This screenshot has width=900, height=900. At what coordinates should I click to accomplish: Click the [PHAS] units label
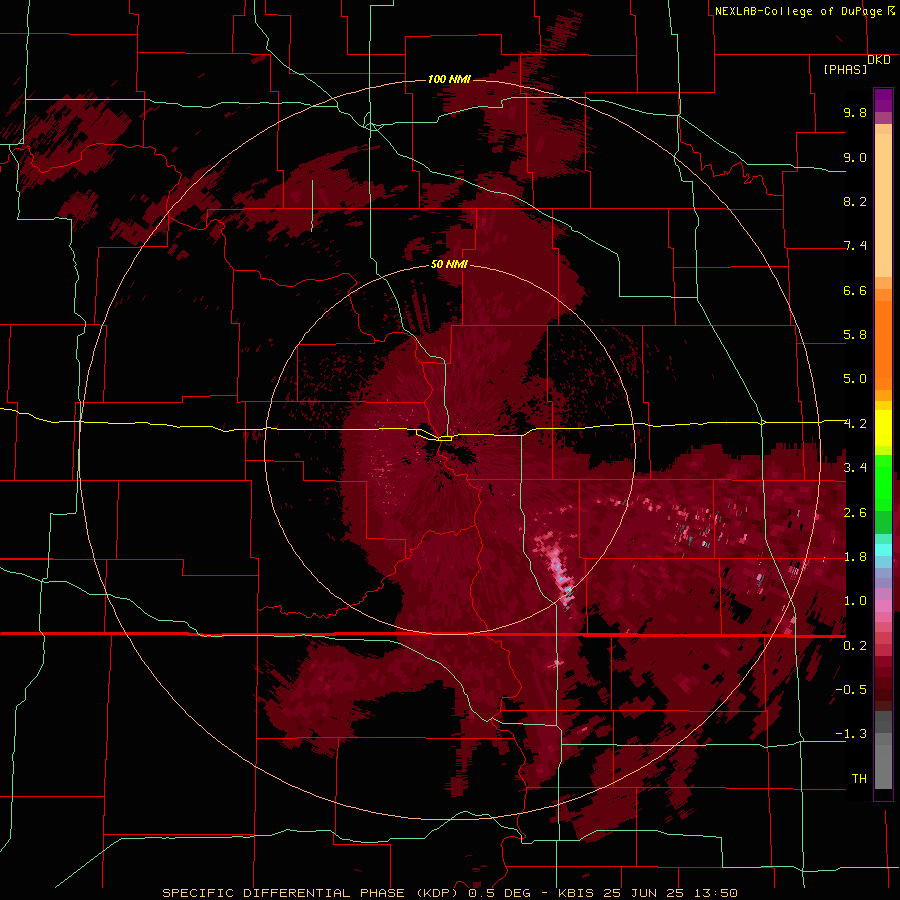click(845, 70)
